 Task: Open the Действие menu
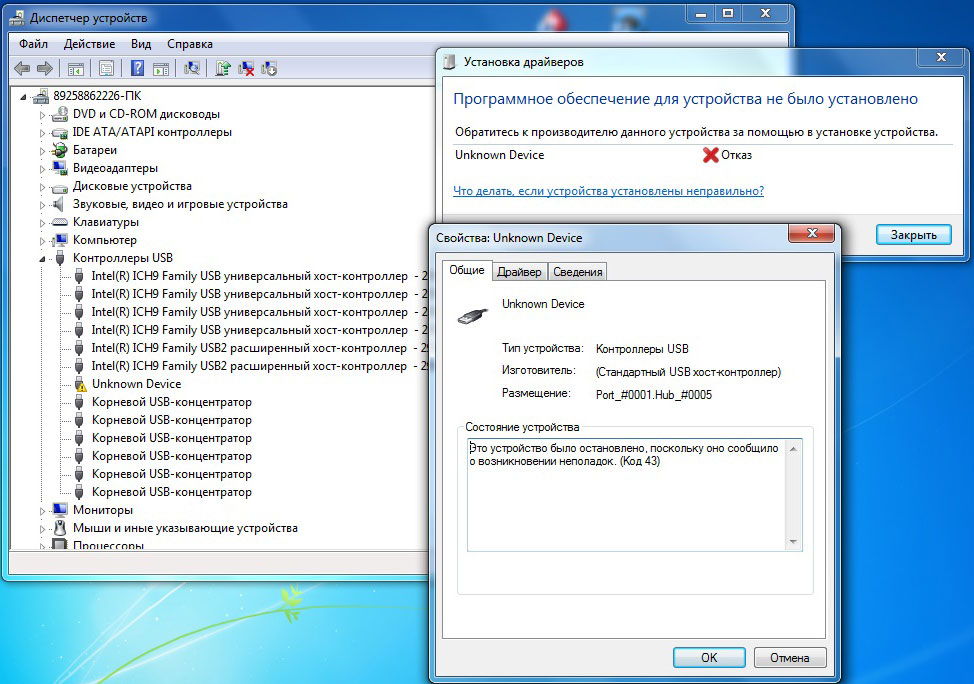[x=89, y=44]
